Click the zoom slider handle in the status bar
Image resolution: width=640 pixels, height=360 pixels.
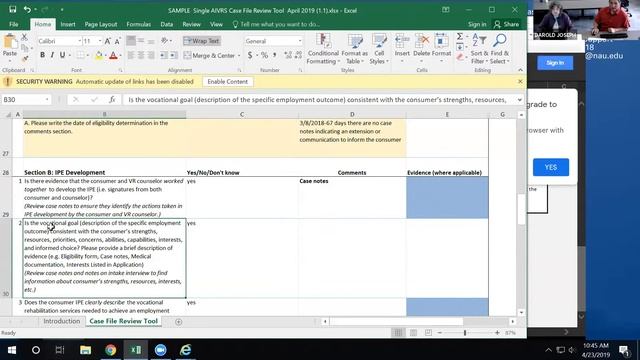pyautogui.click(x=465, y=333)
